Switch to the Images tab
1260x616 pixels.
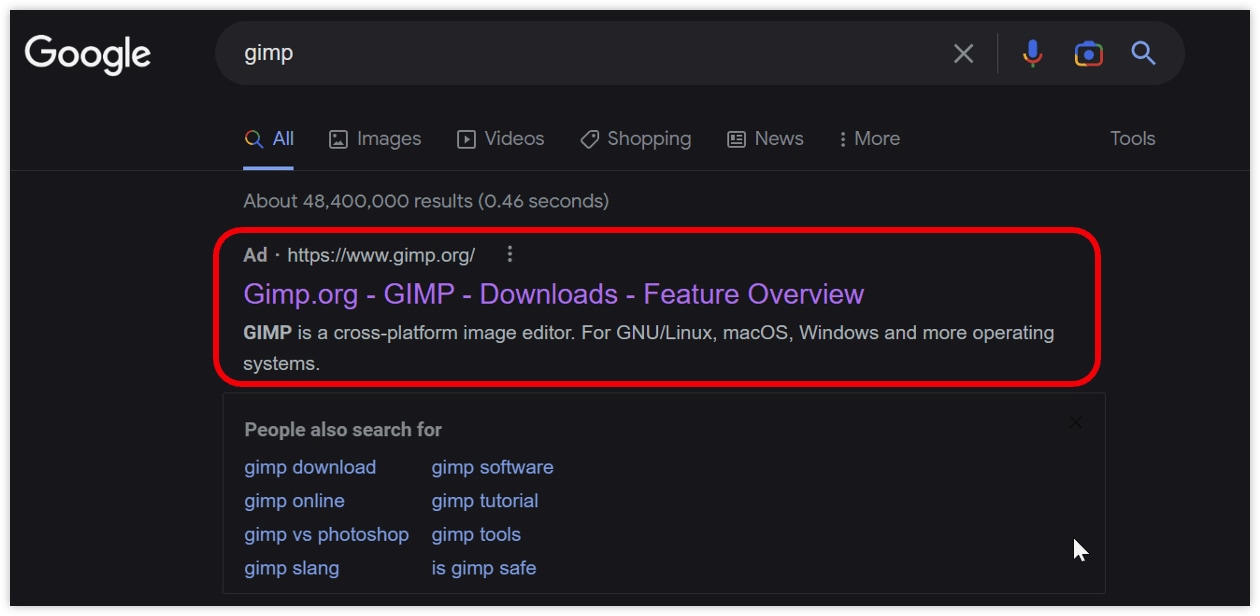[x=375, y=139]
